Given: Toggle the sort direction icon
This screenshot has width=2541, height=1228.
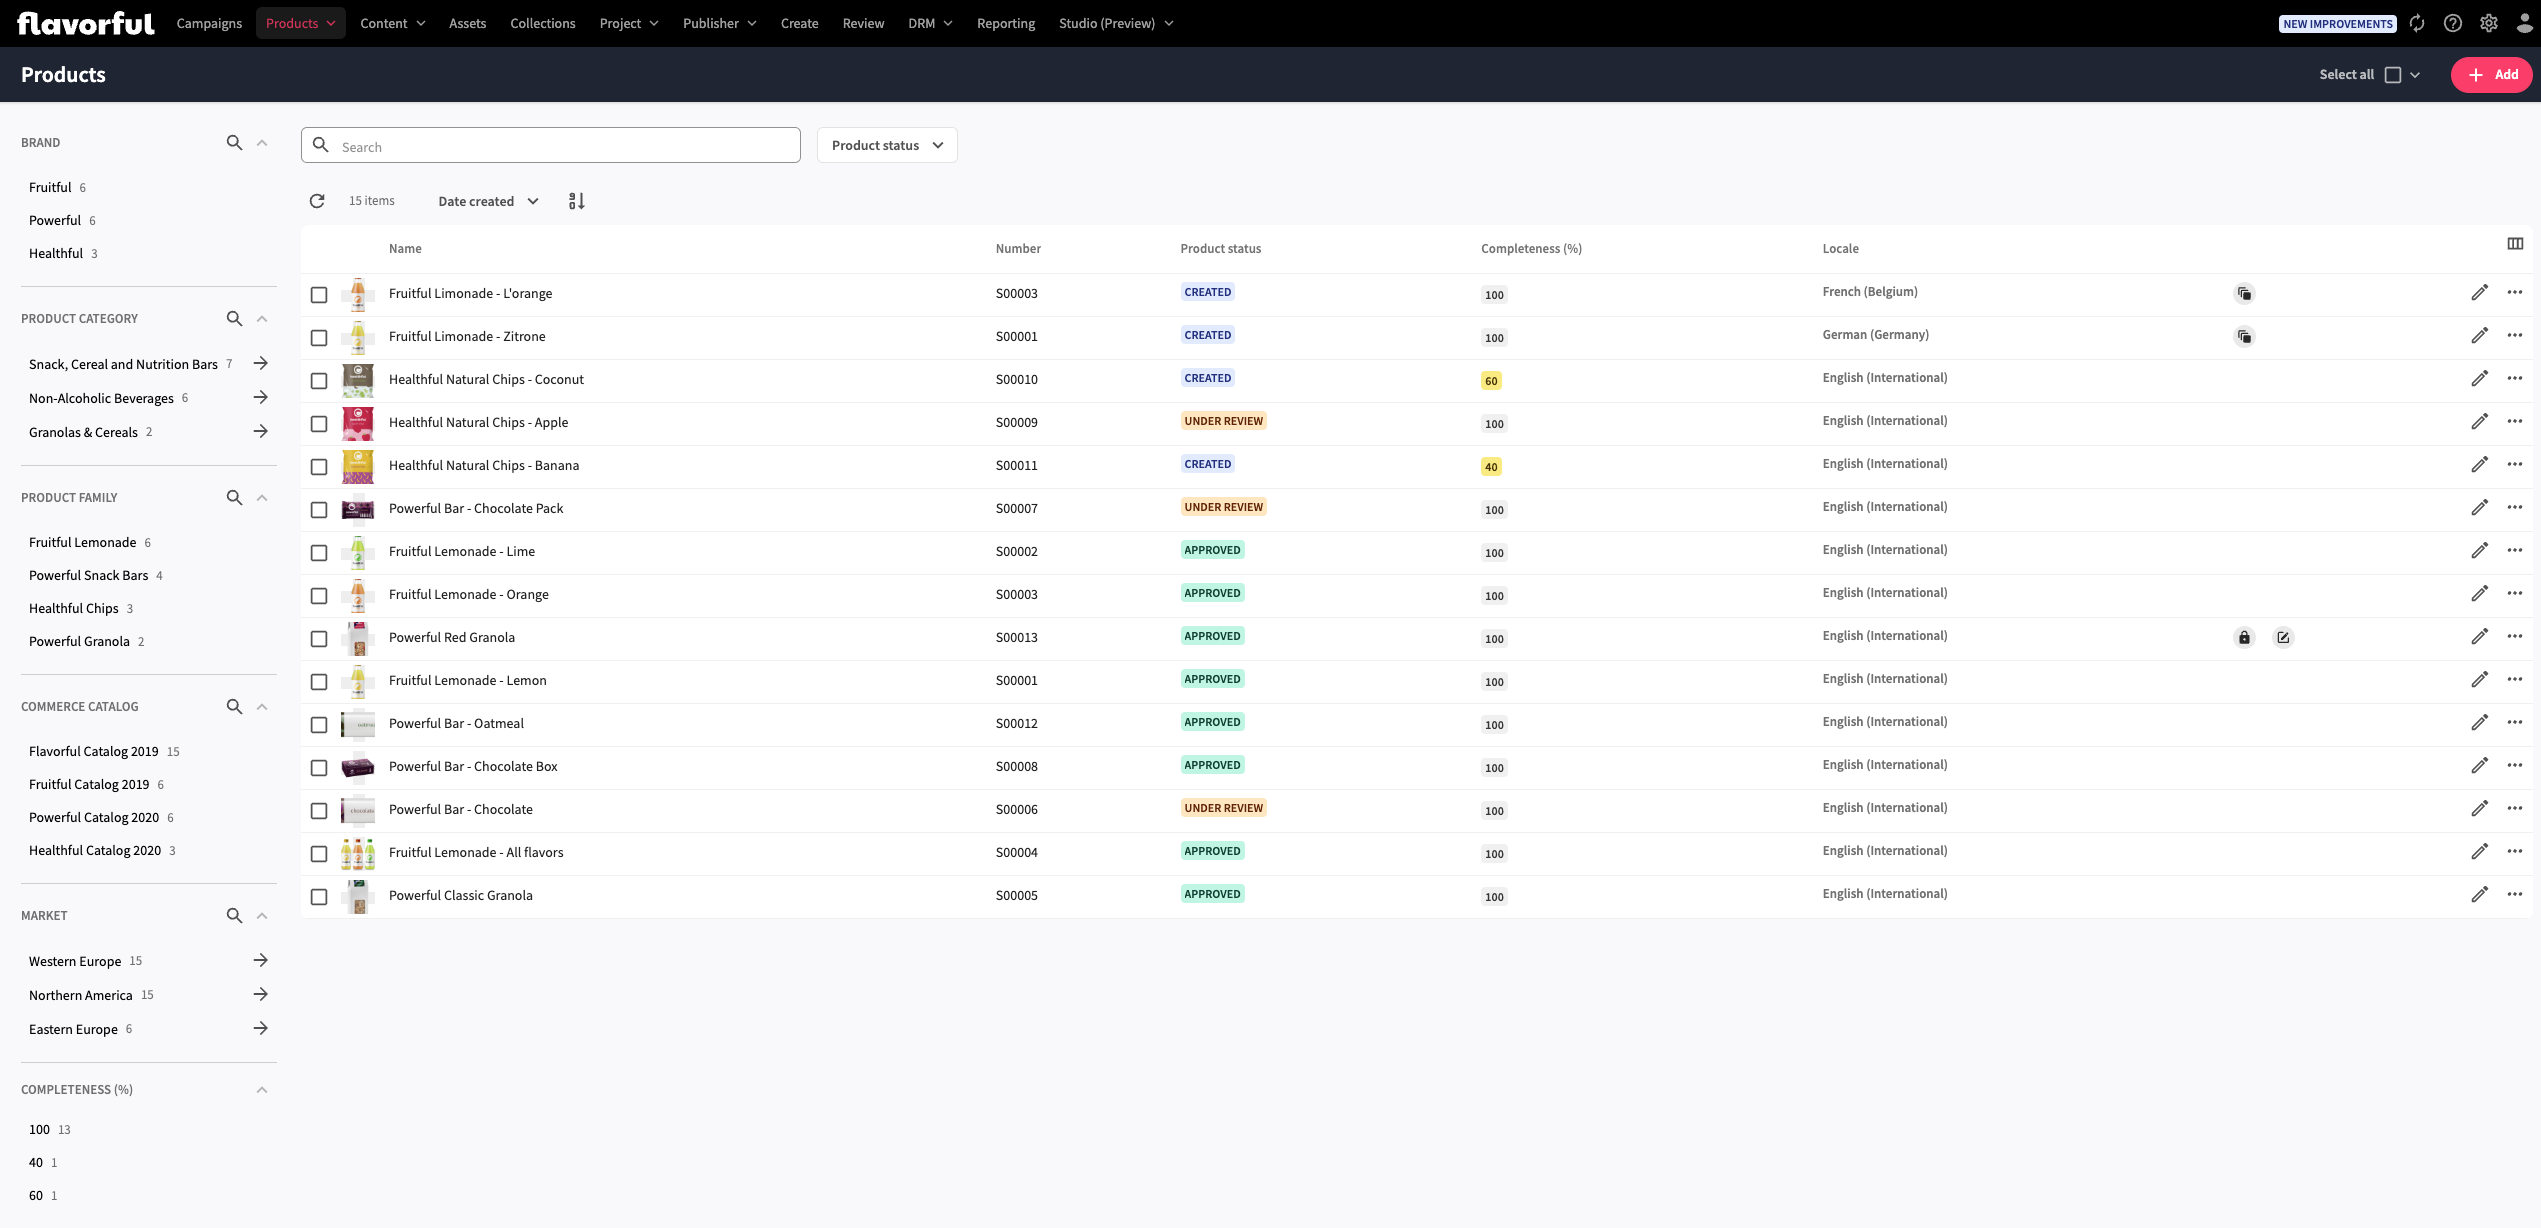Looking at the screenshot, I should (x=576, y=201).
